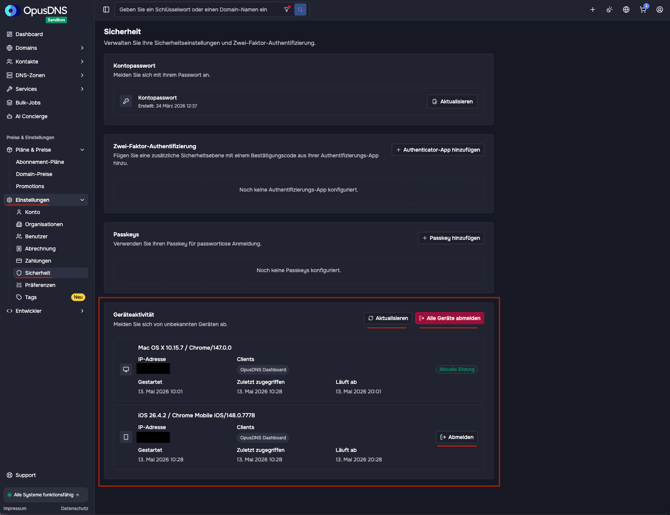This screenshot has width=670, height=515.
Task: Click the Aktuelle Sitzung badge
Action: point(457,369)
